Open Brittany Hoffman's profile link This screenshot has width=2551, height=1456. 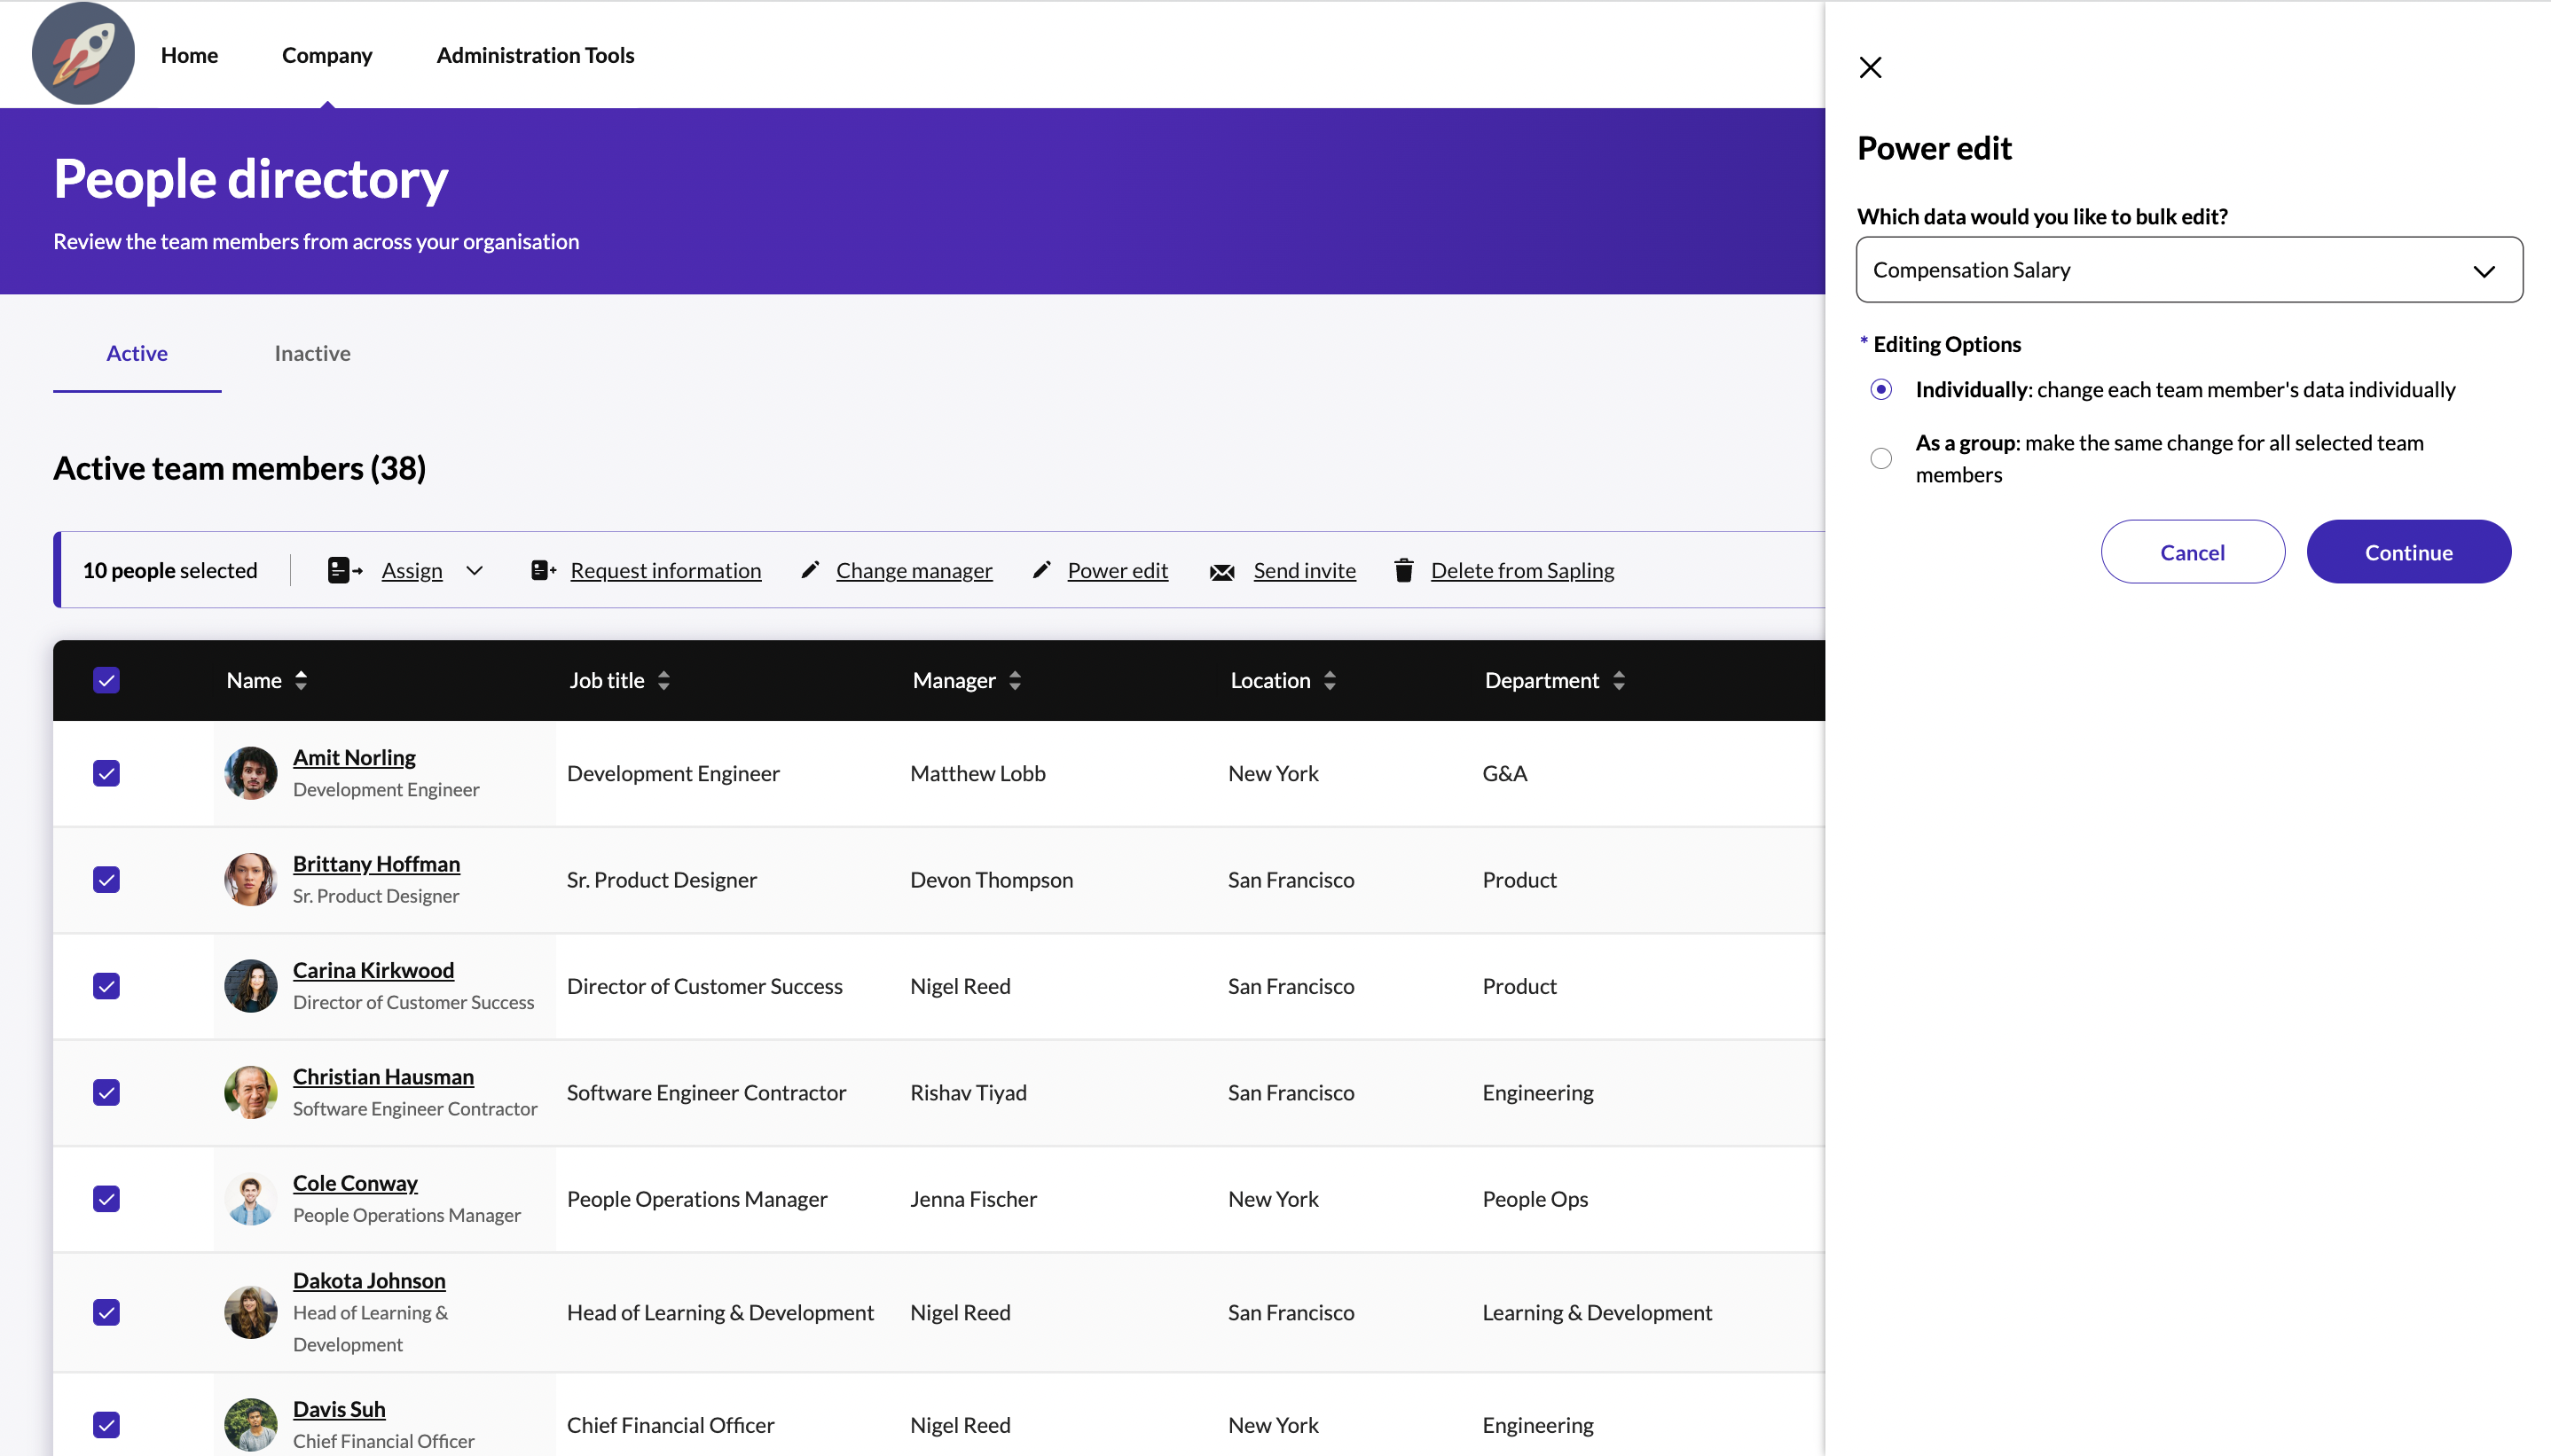[377, 863]
